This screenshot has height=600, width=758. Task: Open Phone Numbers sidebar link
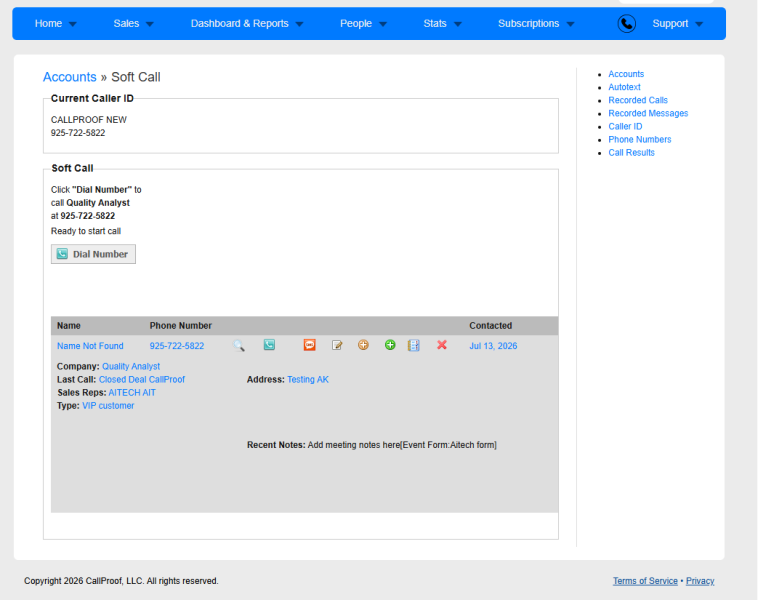pos(640,139)
